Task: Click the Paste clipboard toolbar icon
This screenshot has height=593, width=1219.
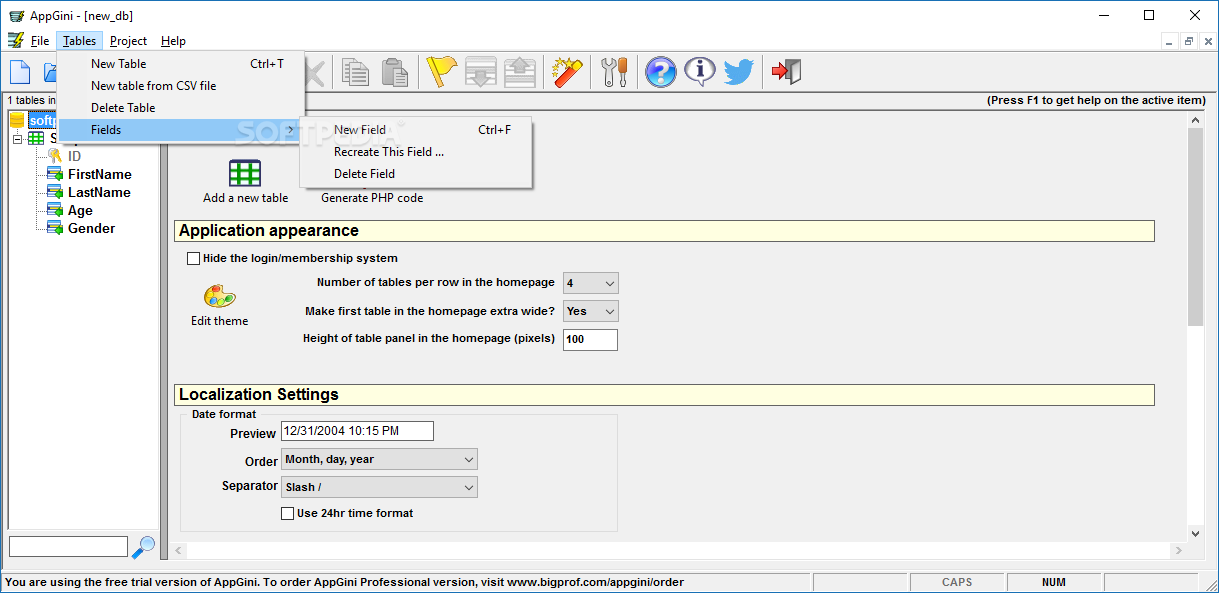Action: coord(395,72)
